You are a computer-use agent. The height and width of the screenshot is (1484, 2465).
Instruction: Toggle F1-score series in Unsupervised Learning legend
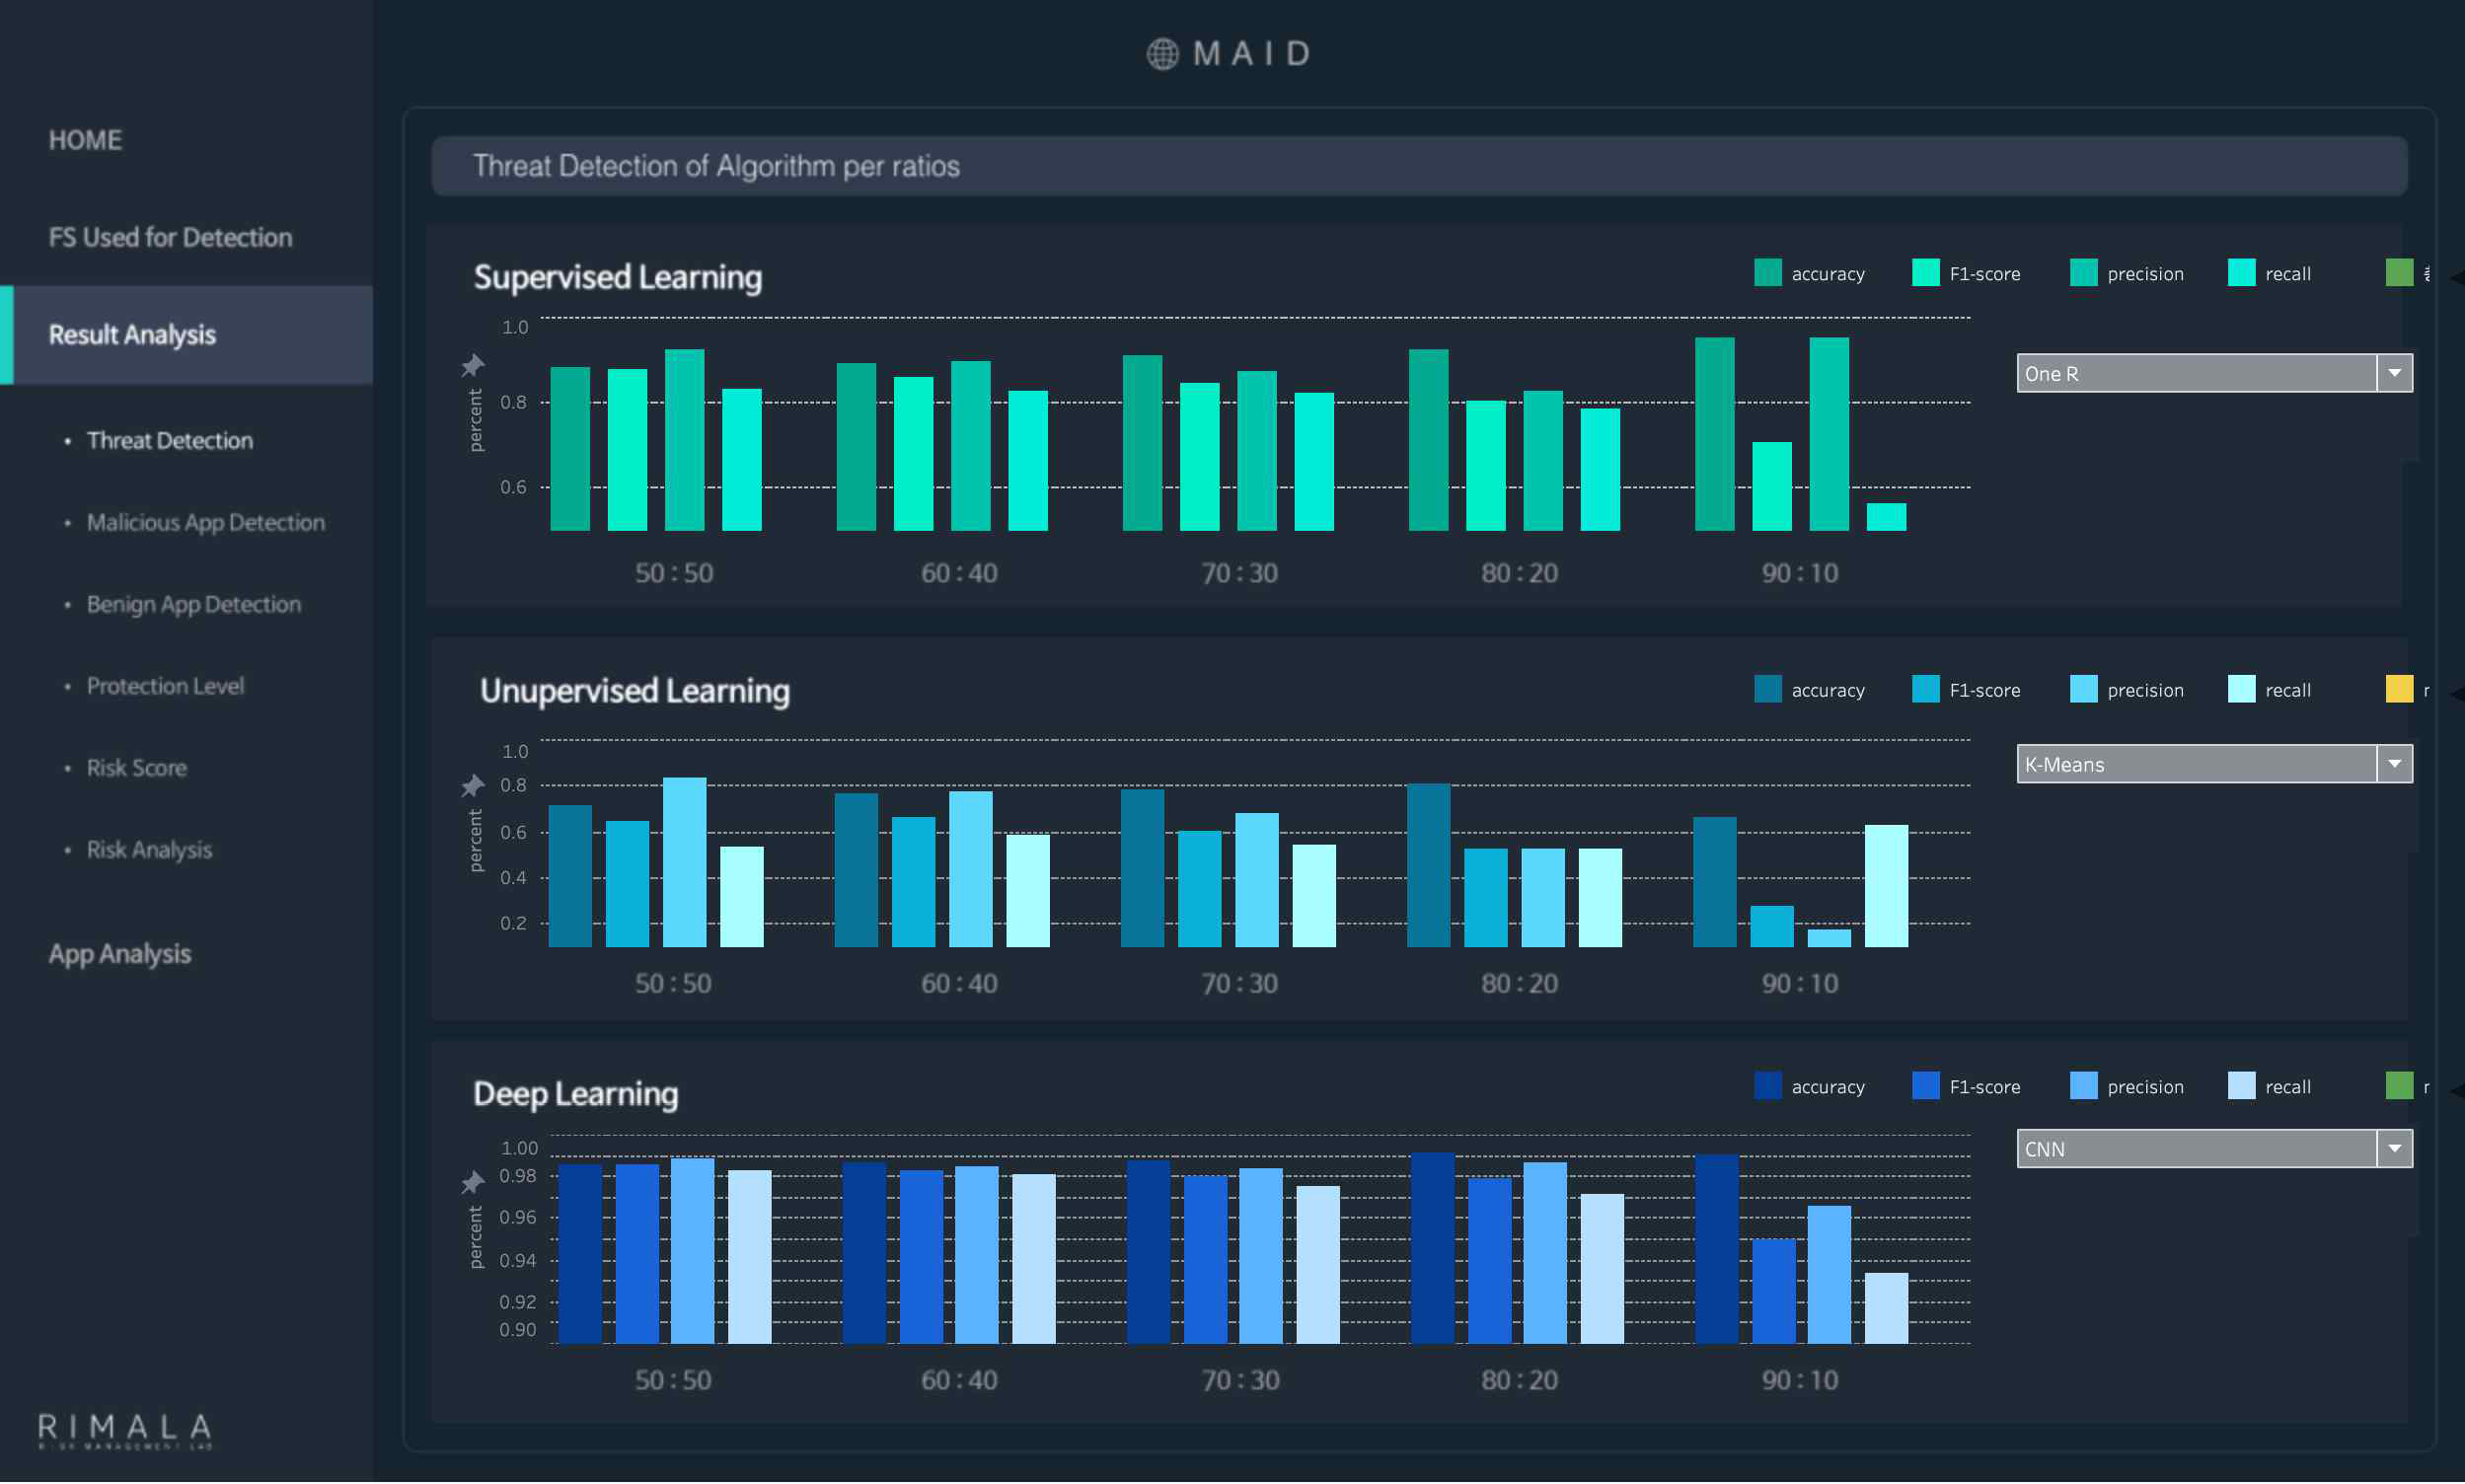tap(1966, 691)
